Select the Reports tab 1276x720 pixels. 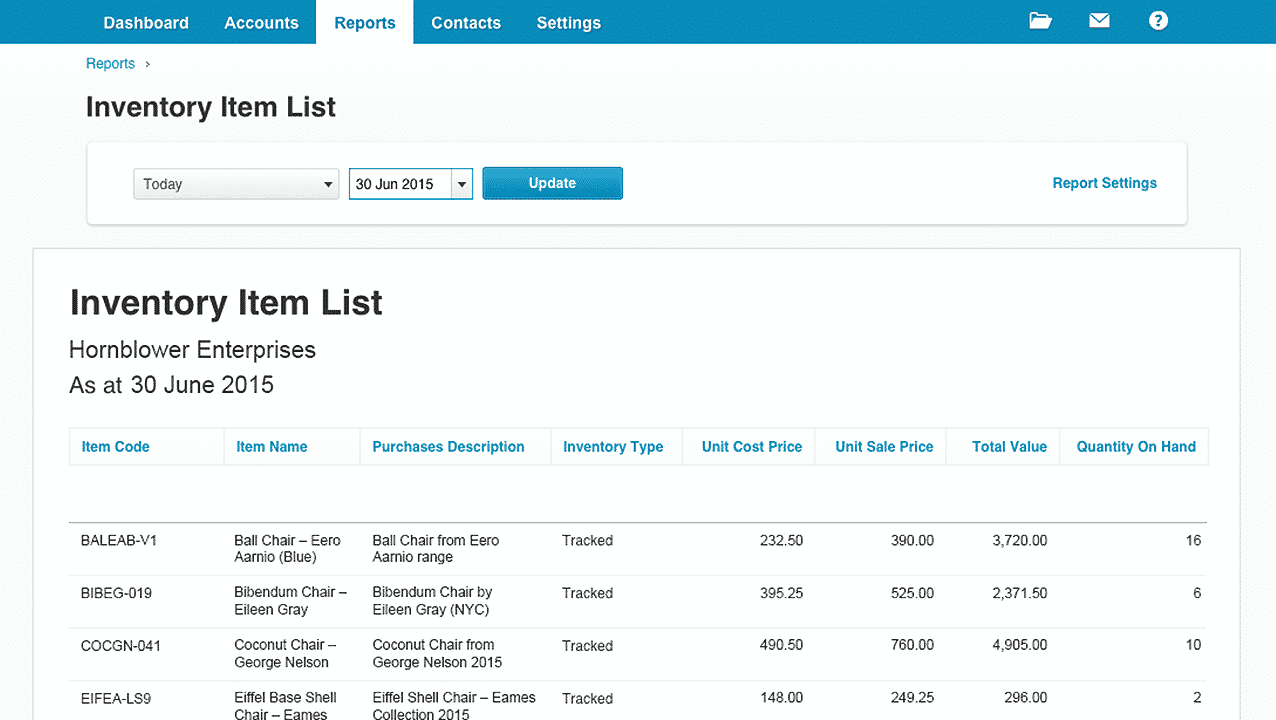(364, 23)
